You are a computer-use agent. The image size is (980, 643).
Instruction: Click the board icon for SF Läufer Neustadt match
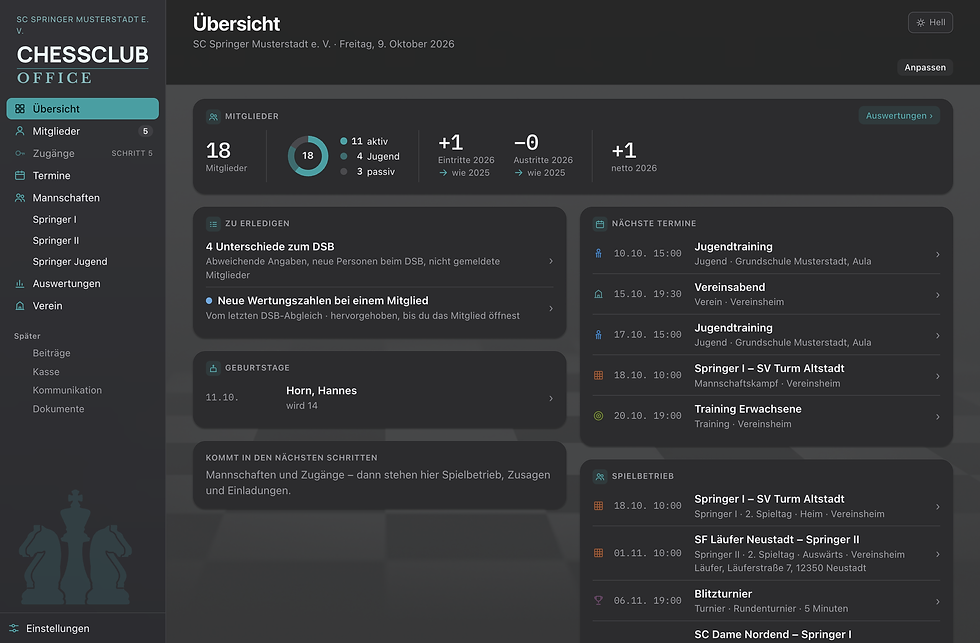pos(598,554)
